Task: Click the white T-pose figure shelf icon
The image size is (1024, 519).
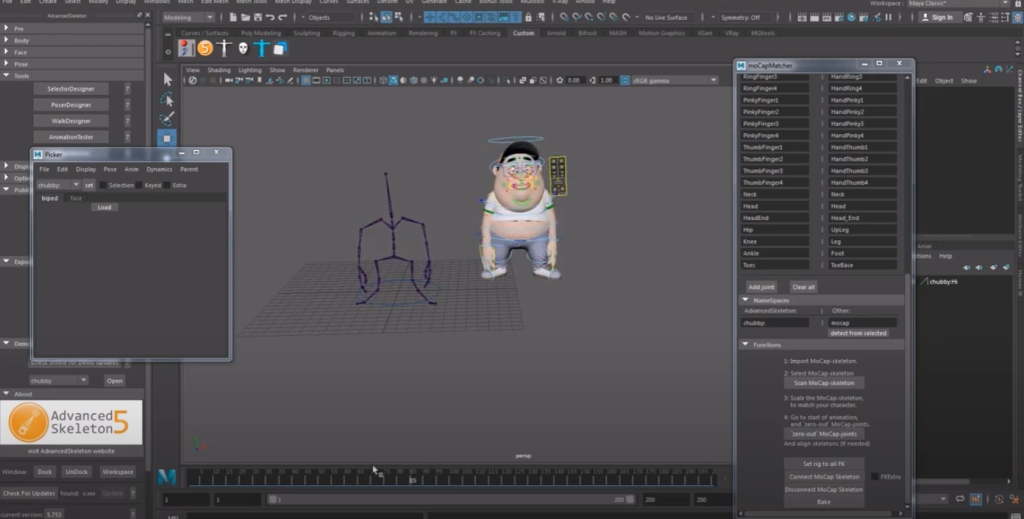Action: point(224,48)
